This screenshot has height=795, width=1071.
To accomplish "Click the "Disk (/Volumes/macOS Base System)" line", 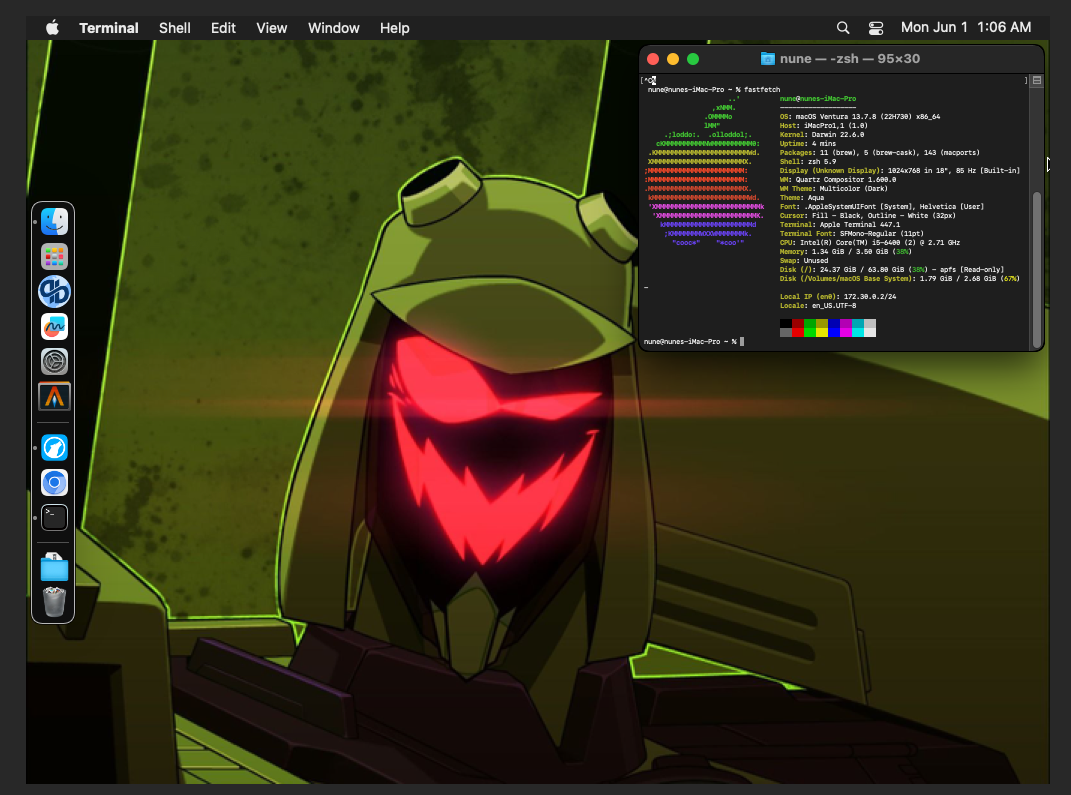I will (x=900, y=278).
